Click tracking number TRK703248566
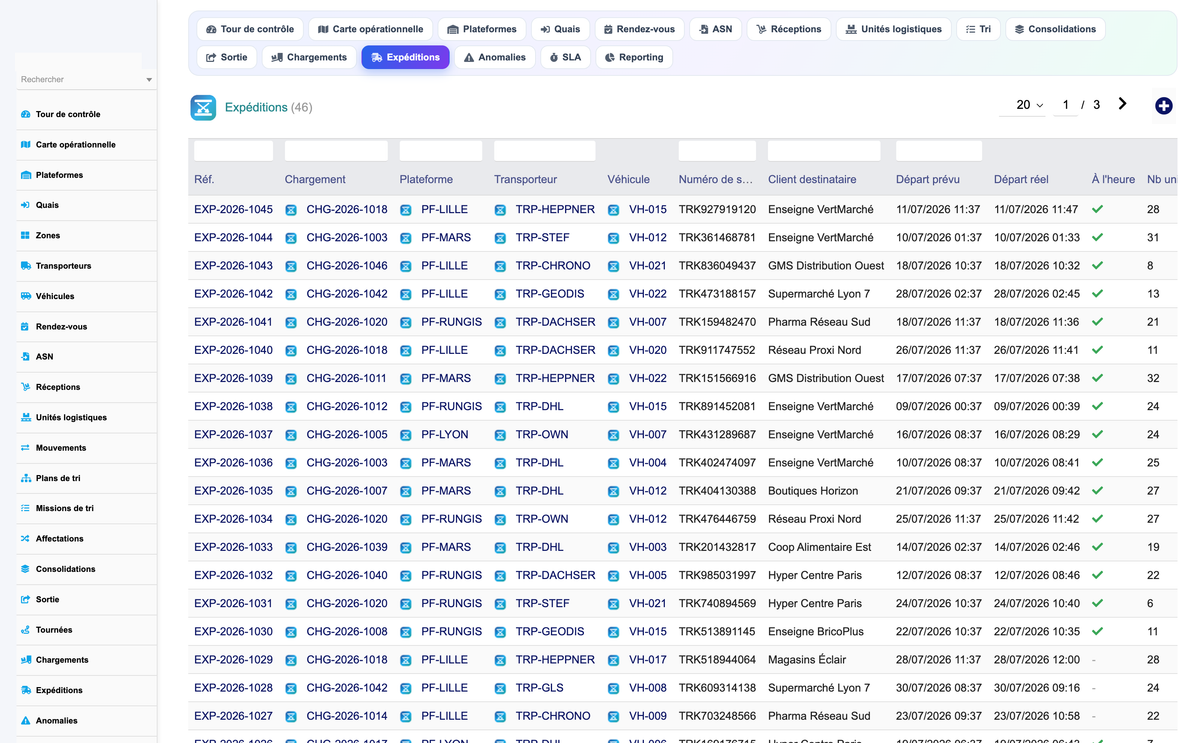The width and height of the screenshot is (1200, 743). (717, 717)
